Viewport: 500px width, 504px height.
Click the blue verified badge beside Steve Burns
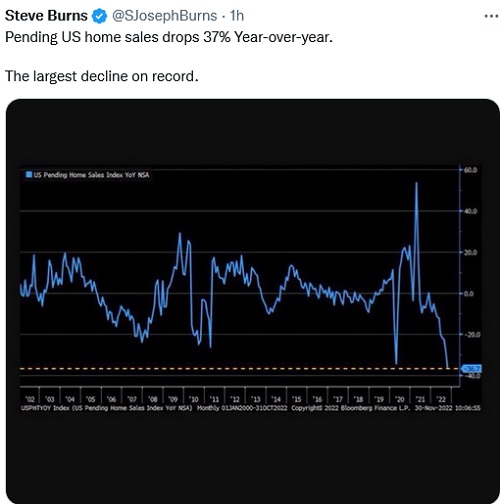pyautogui.click(x=99, y=16)
